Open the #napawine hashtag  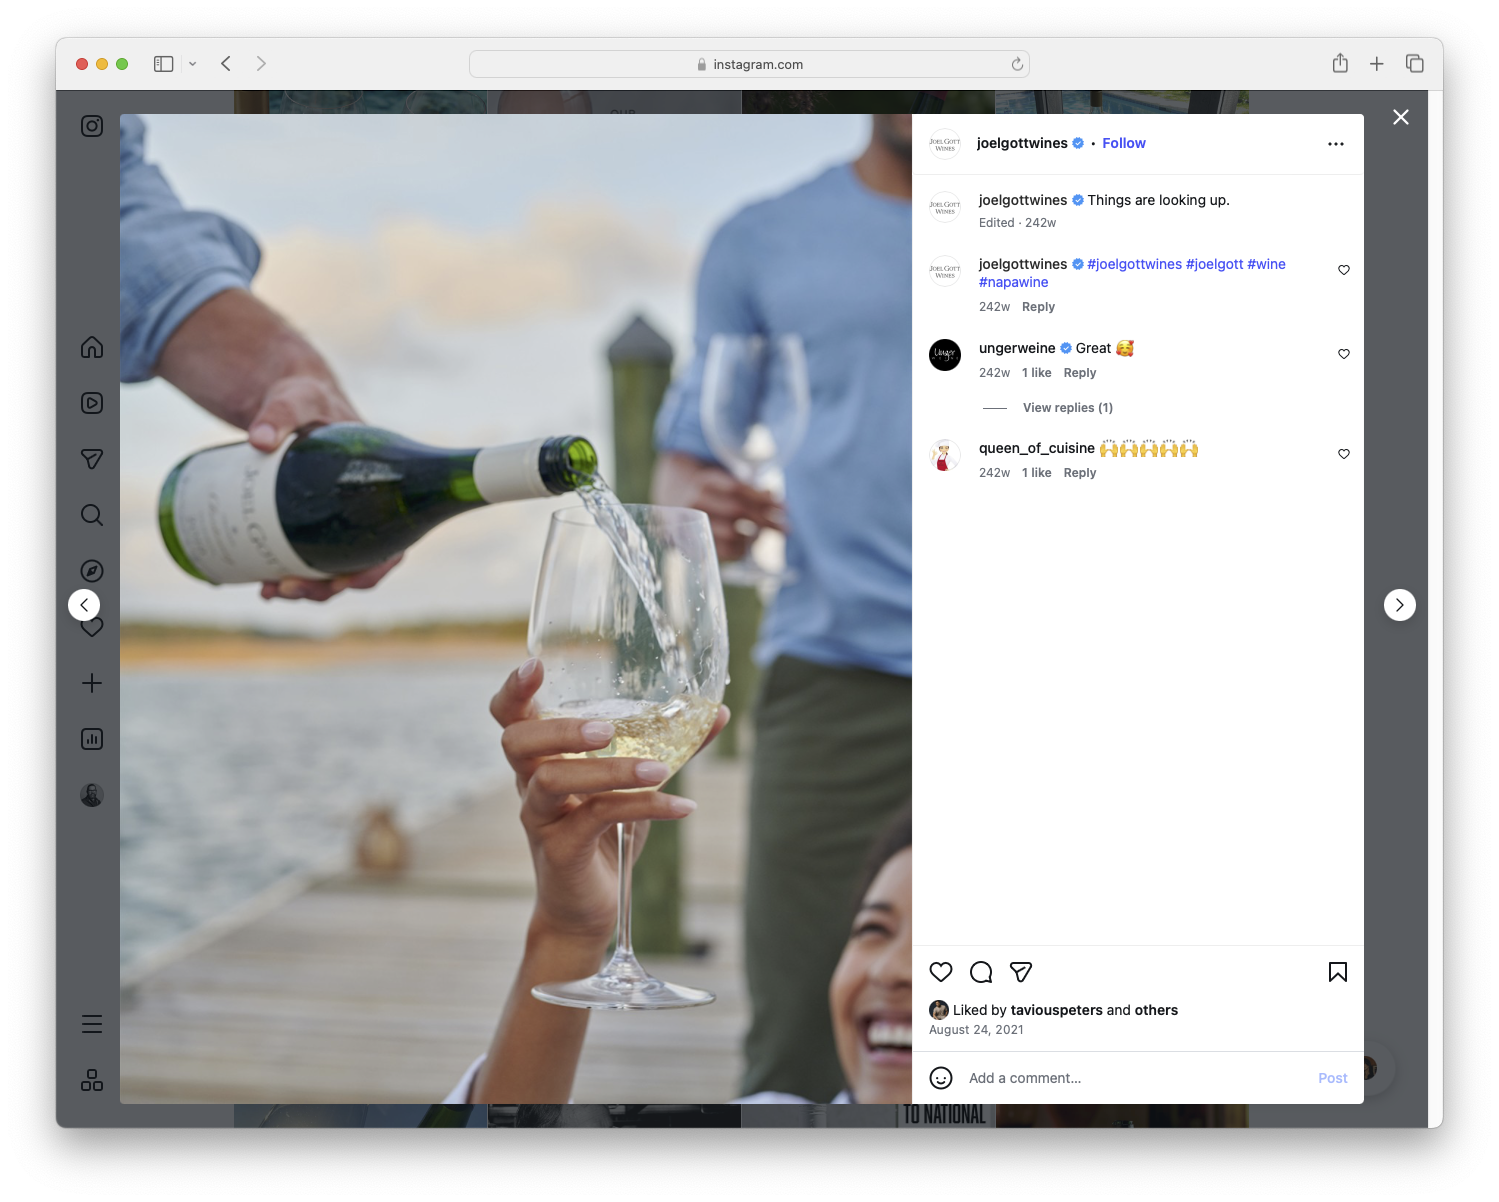(1013, 282)
